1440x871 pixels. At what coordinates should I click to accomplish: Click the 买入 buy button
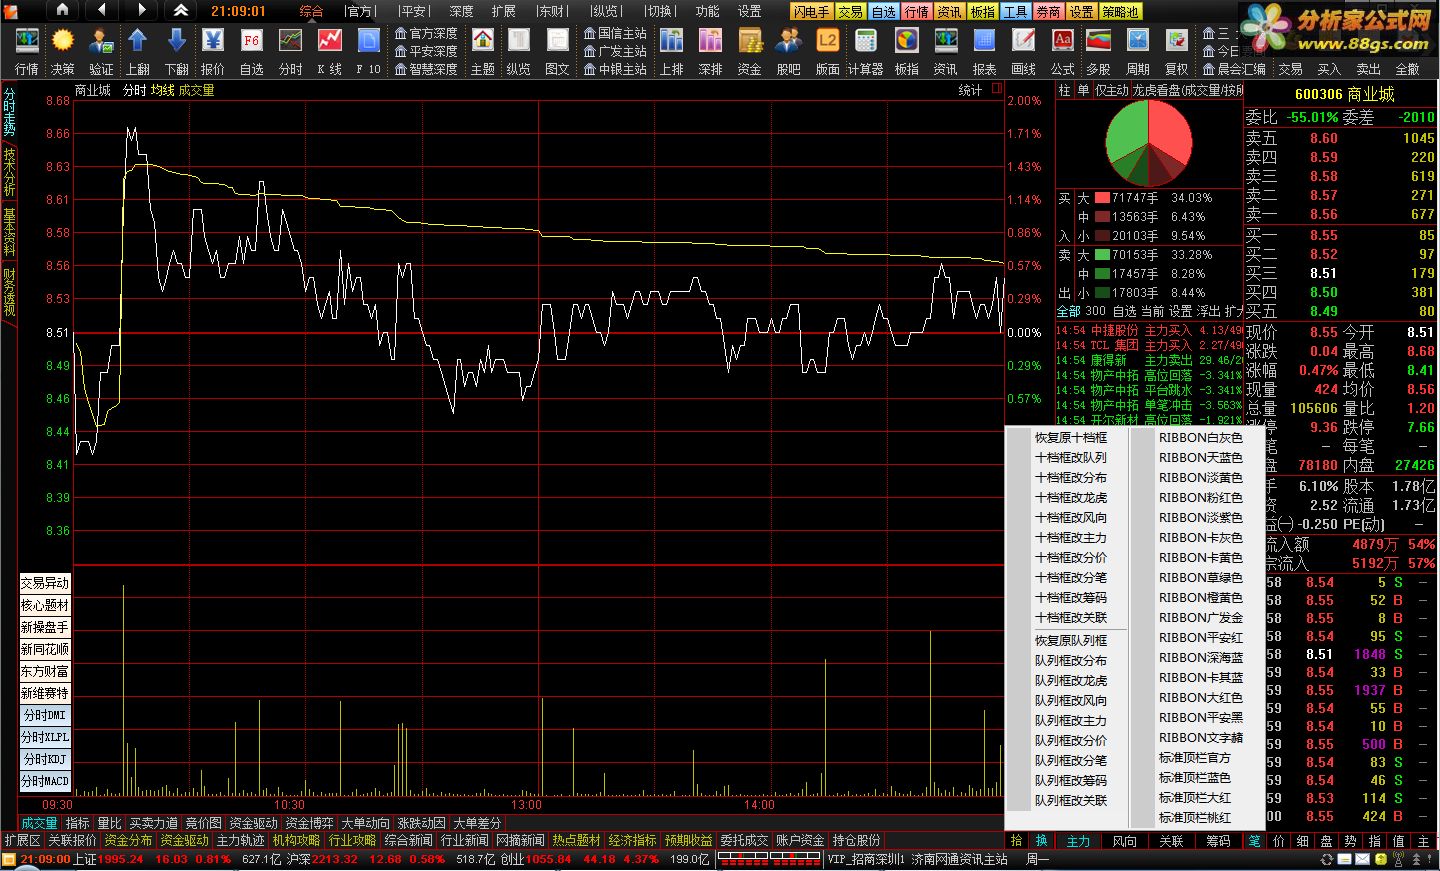(x=1329, y=69)
